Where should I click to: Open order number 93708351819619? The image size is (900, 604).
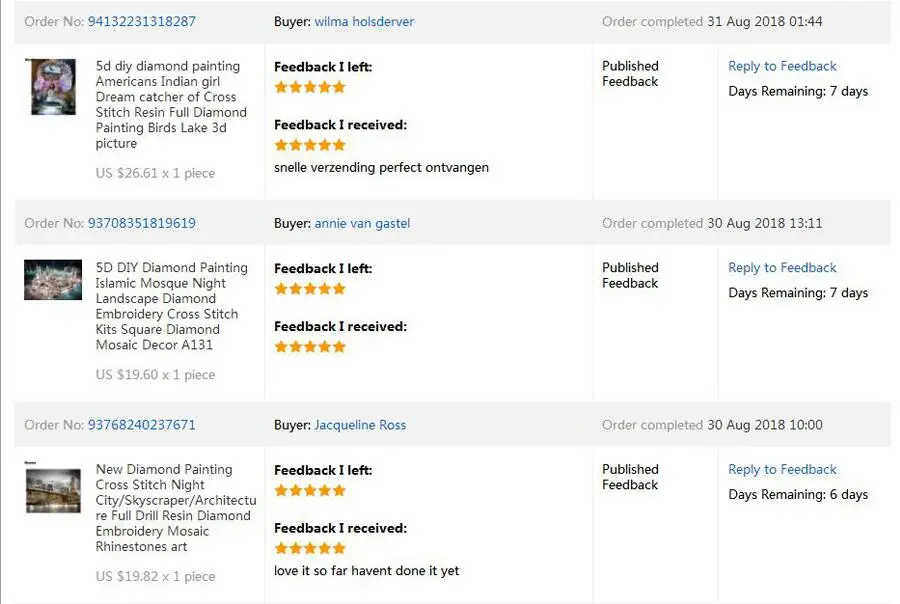(x=141, y=223)
